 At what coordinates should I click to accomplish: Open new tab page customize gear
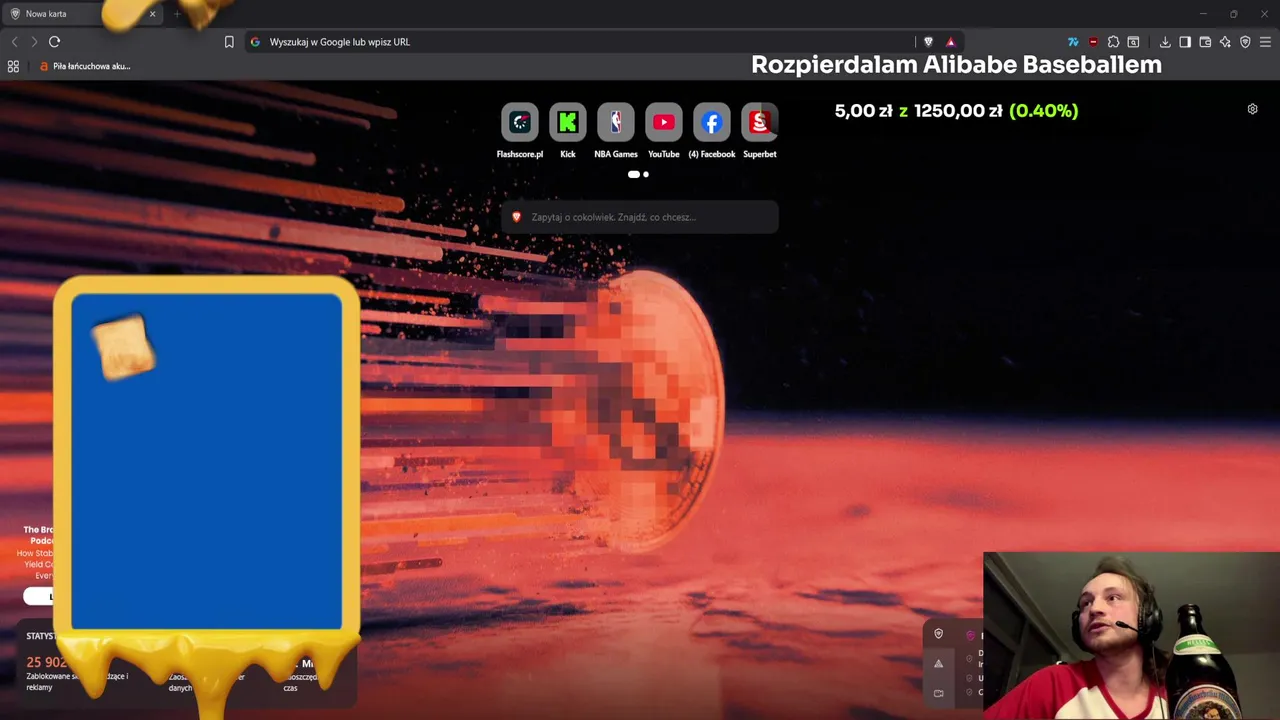coord(1252,109)
